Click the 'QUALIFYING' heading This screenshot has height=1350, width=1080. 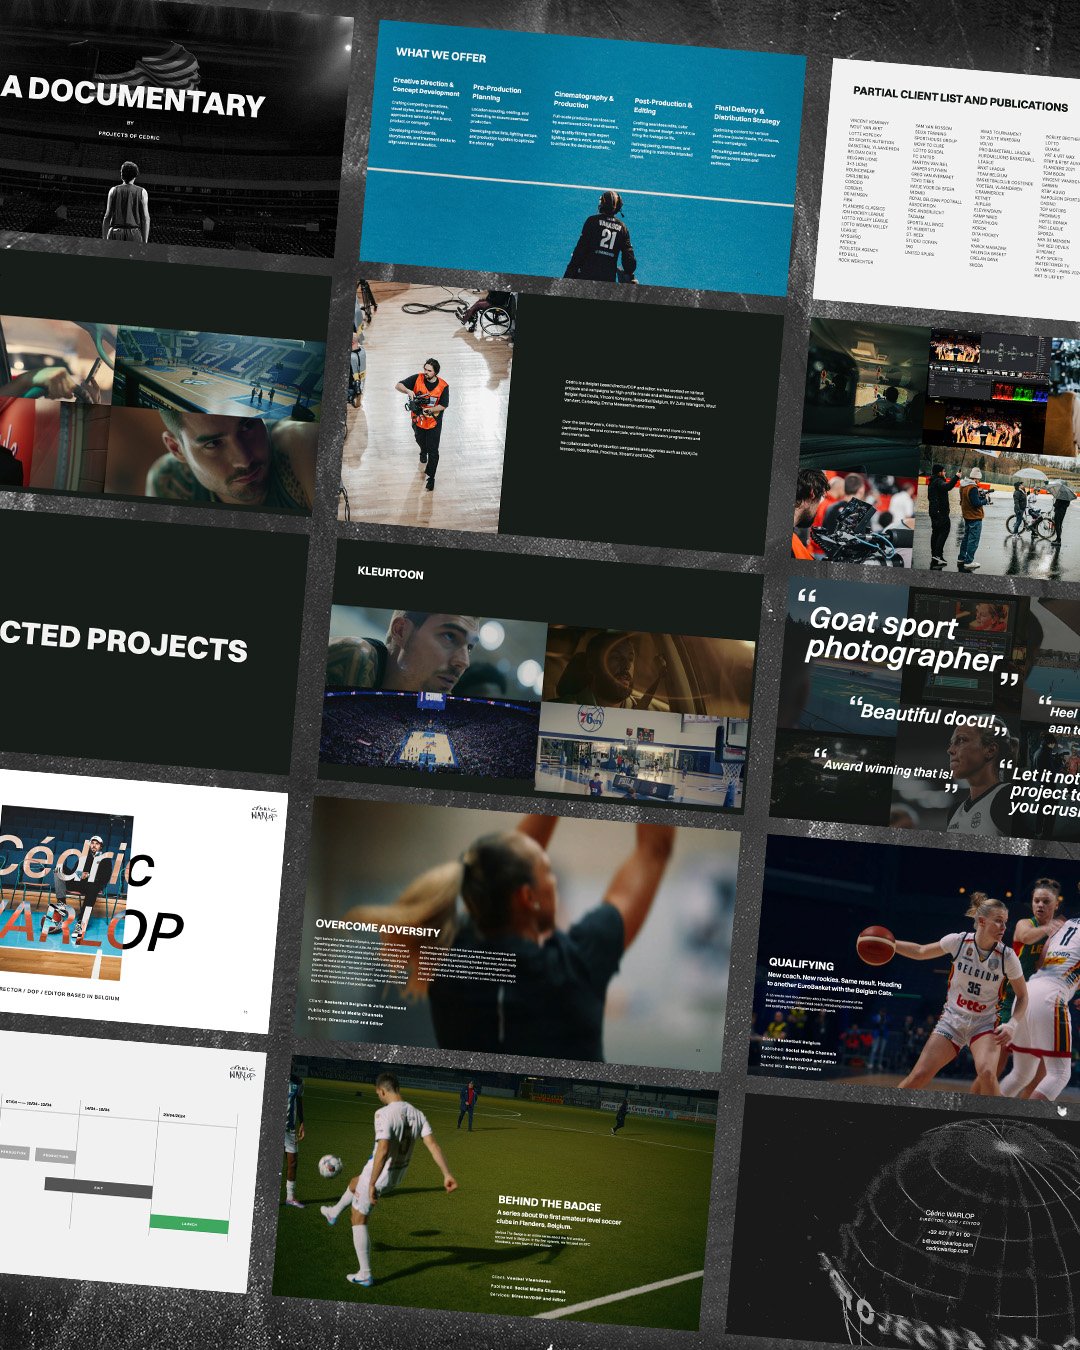[801, 964]
